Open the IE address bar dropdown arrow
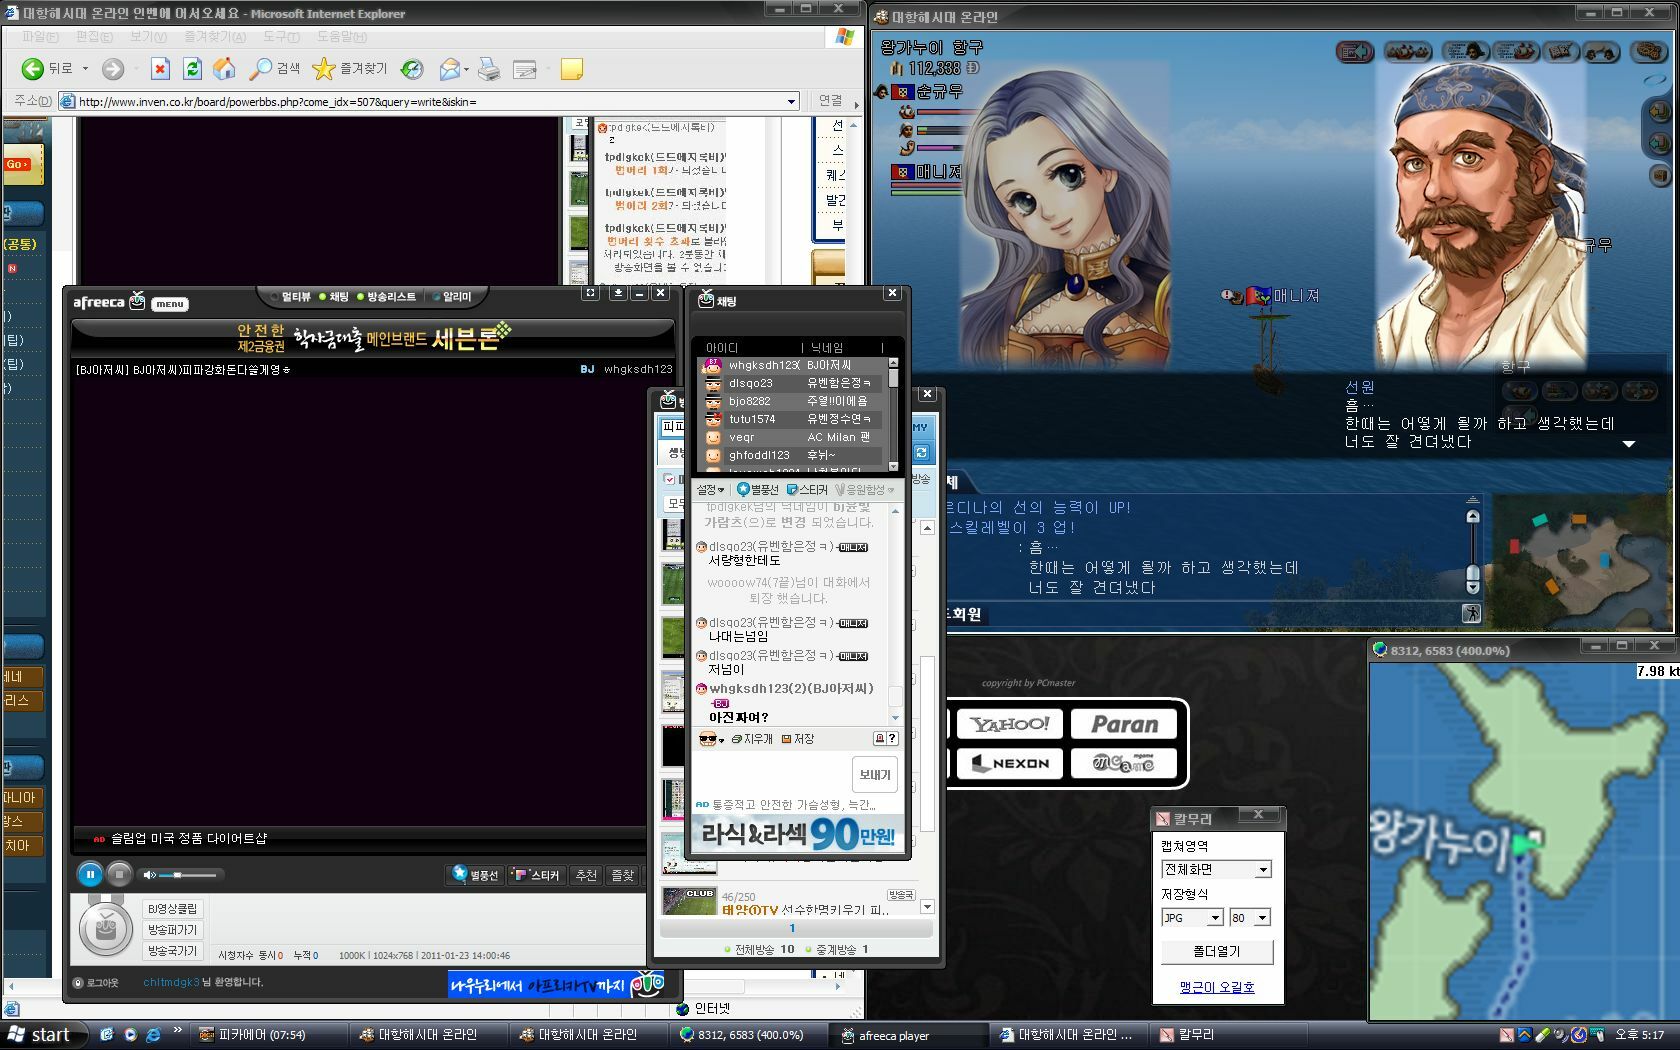The image size is (1680, 1050). click(791, 101)
